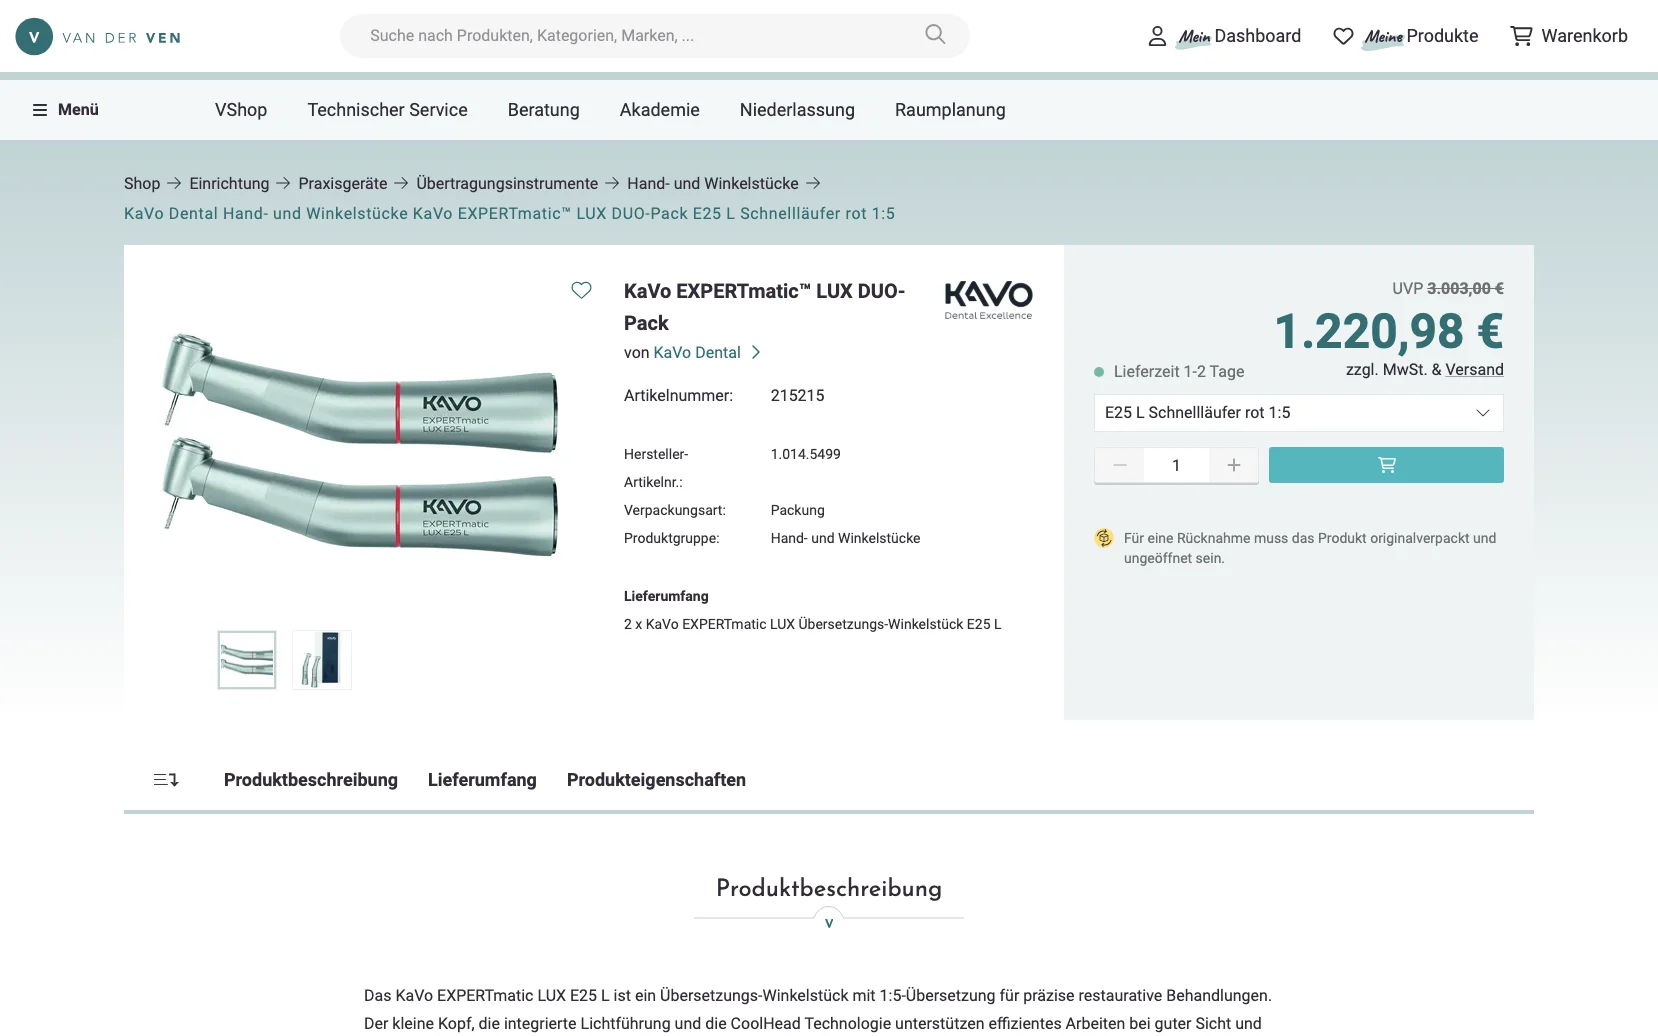Click the table of contents sort icon
The height and width of the screenshot is (1036, 1658).
pos(166,780)
